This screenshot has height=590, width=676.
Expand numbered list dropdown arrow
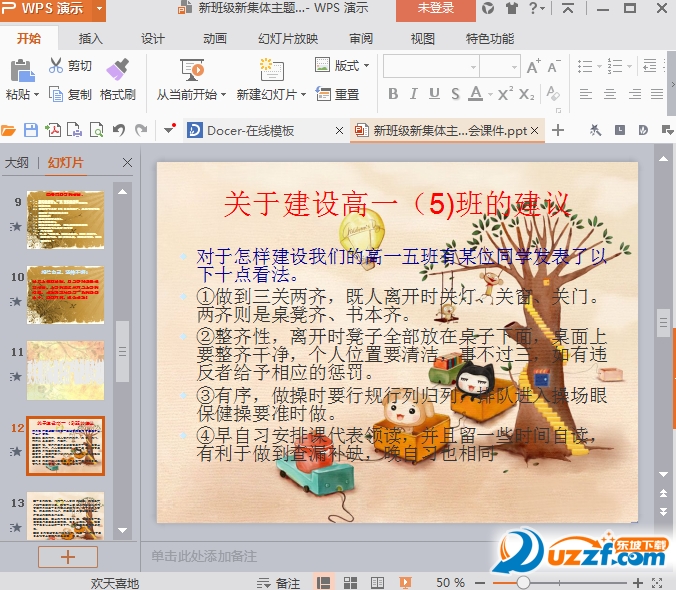click(629, 66)
